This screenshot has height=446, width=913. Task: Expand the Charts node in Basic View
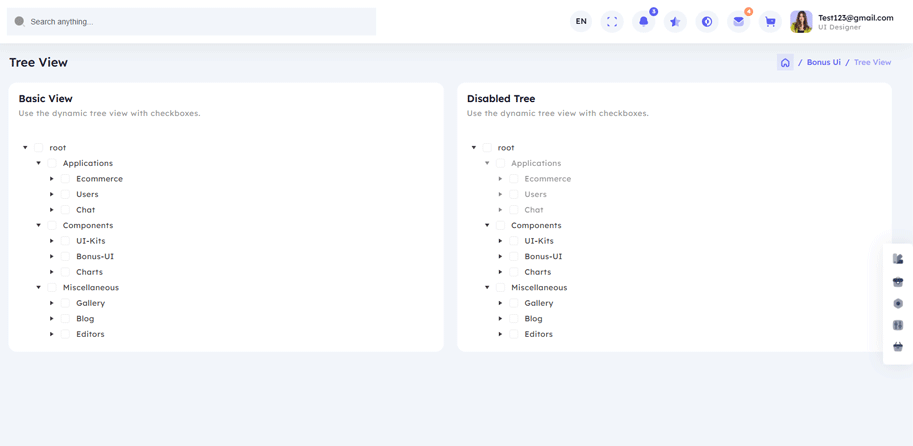[x=52, y=272]
